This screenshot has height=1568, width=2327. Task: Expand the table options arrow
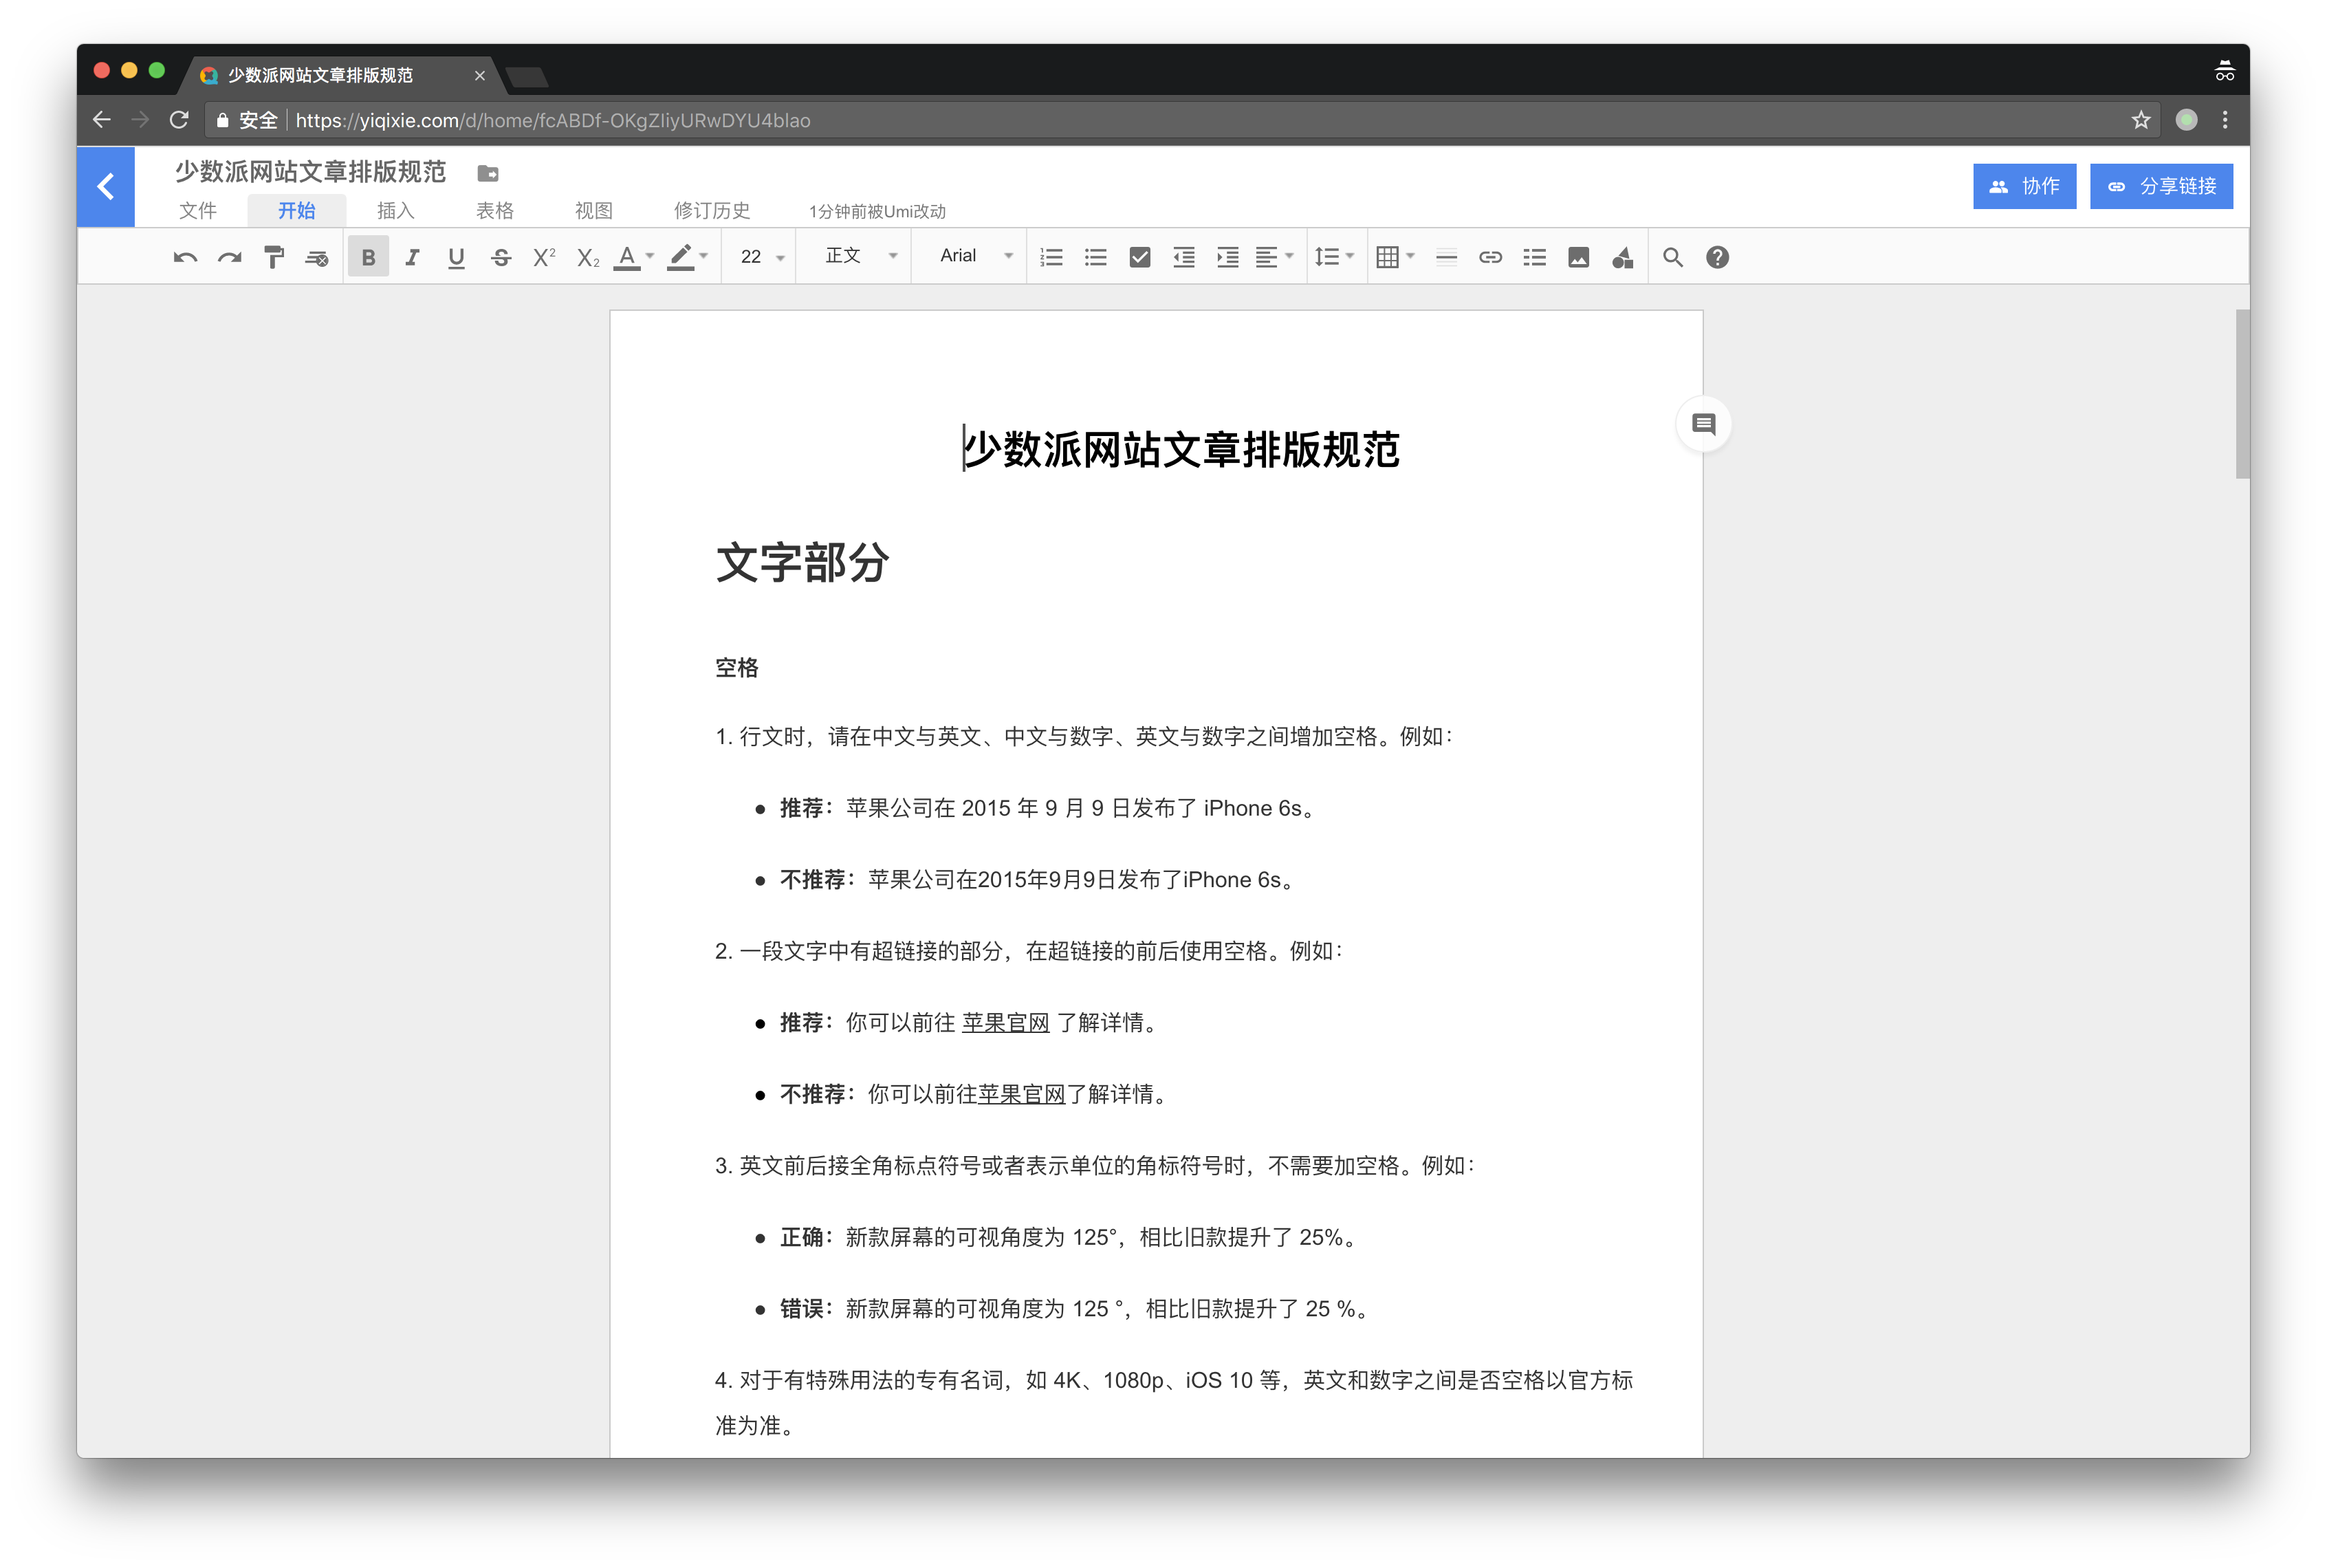tap(1410, 257)
